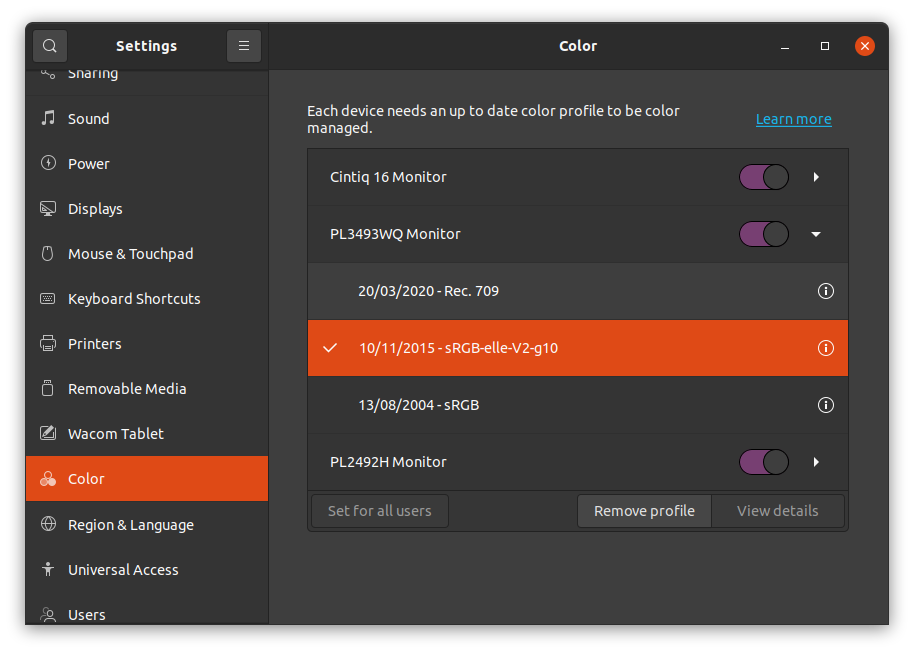Screen dimensions: 914x653
Task: Open the hamburger menu in Settings
Action: point(244,45)
